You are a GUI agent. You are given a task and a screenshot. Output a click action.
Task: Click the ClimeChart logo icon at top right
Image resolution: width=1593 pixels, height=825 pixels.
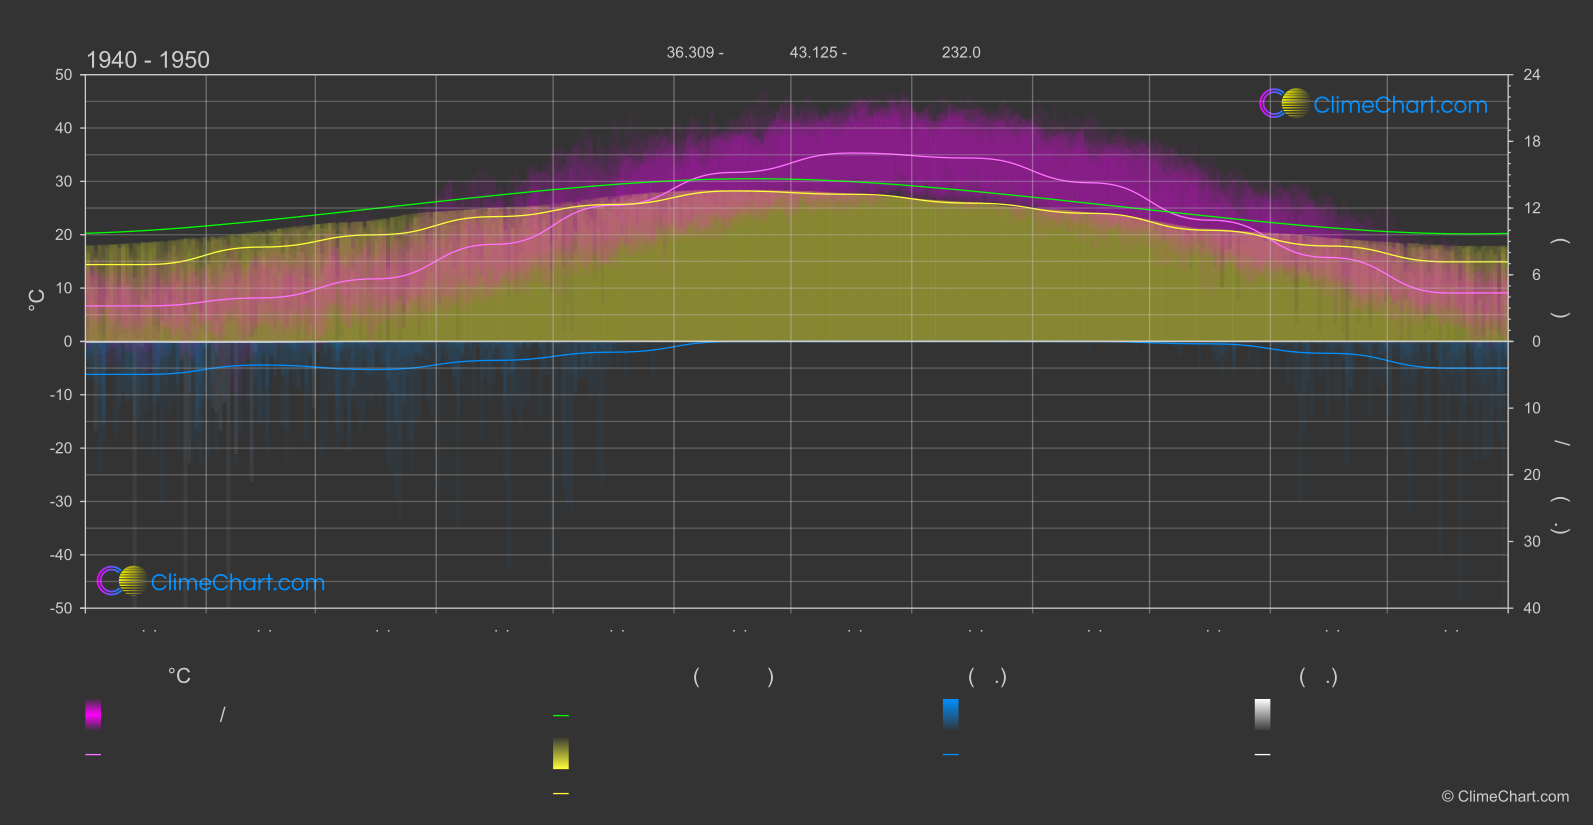1285,103
